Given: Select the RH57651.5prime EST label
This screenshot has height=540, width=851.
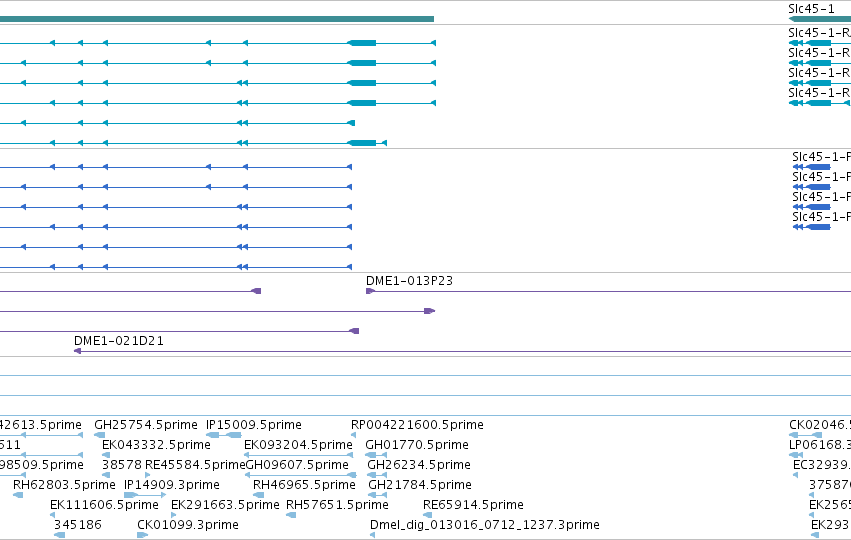Looking at the screenshot, I should (x=337, y=505).
